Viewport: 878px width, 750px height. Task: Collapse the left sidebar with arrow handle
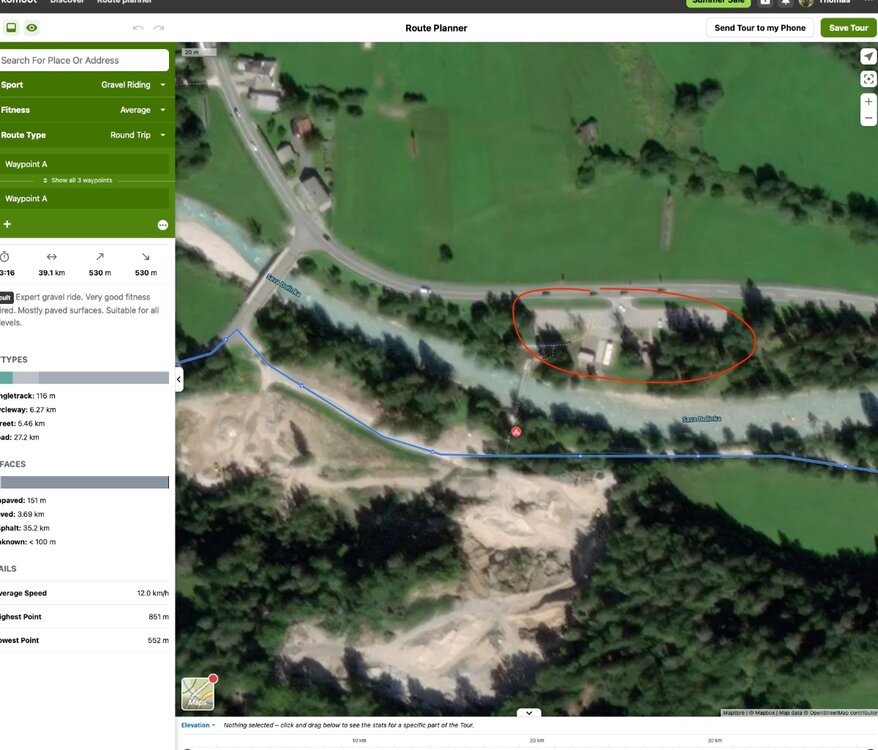[180, 379]
